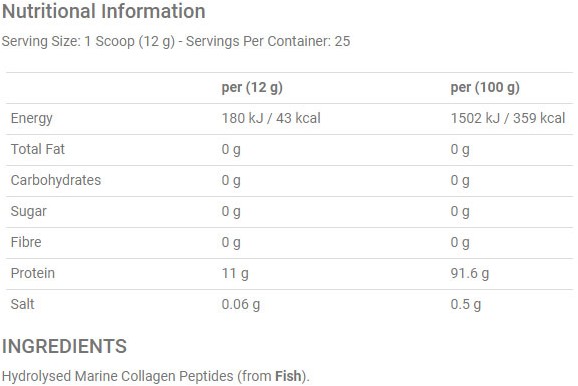Click the 0.06 g salt value

241,305
